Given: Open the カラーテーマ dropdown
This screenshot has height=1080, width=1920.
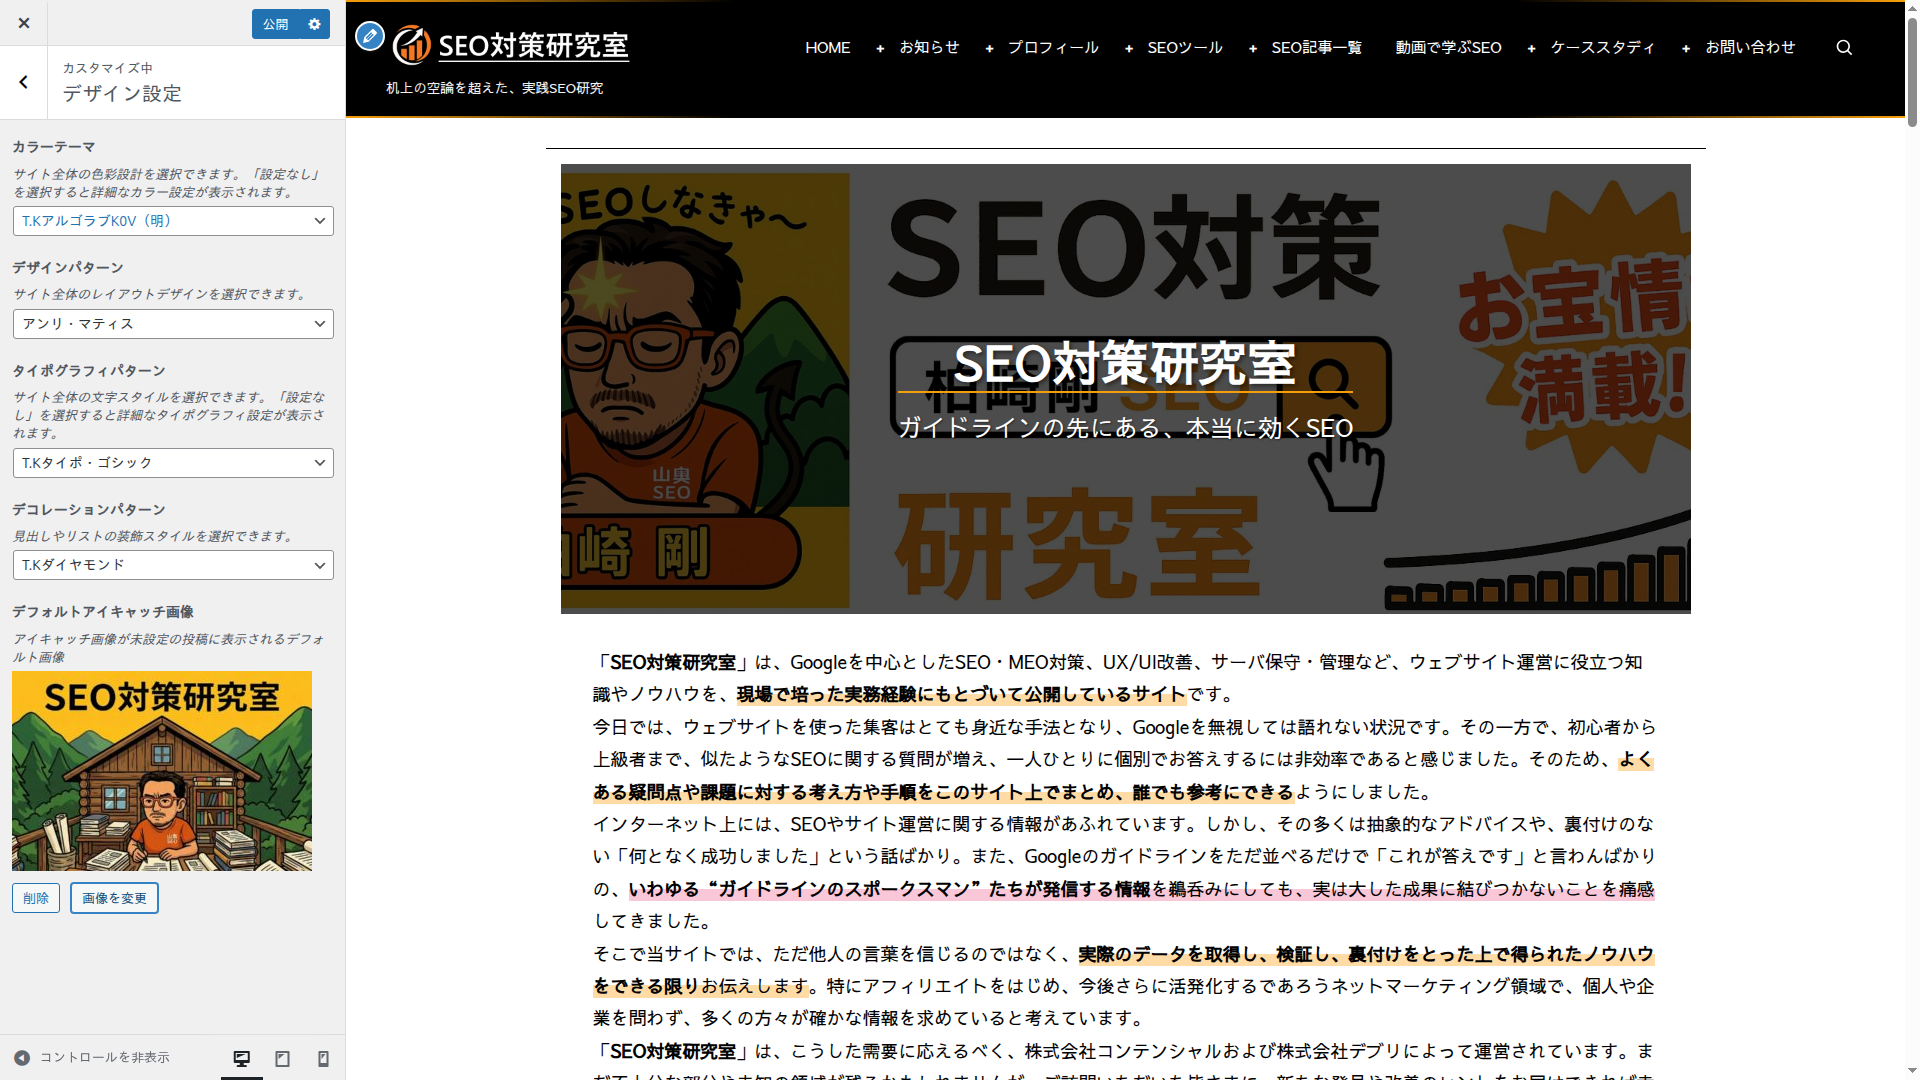Looking at the screenshot, I should [x=173, y=221].
